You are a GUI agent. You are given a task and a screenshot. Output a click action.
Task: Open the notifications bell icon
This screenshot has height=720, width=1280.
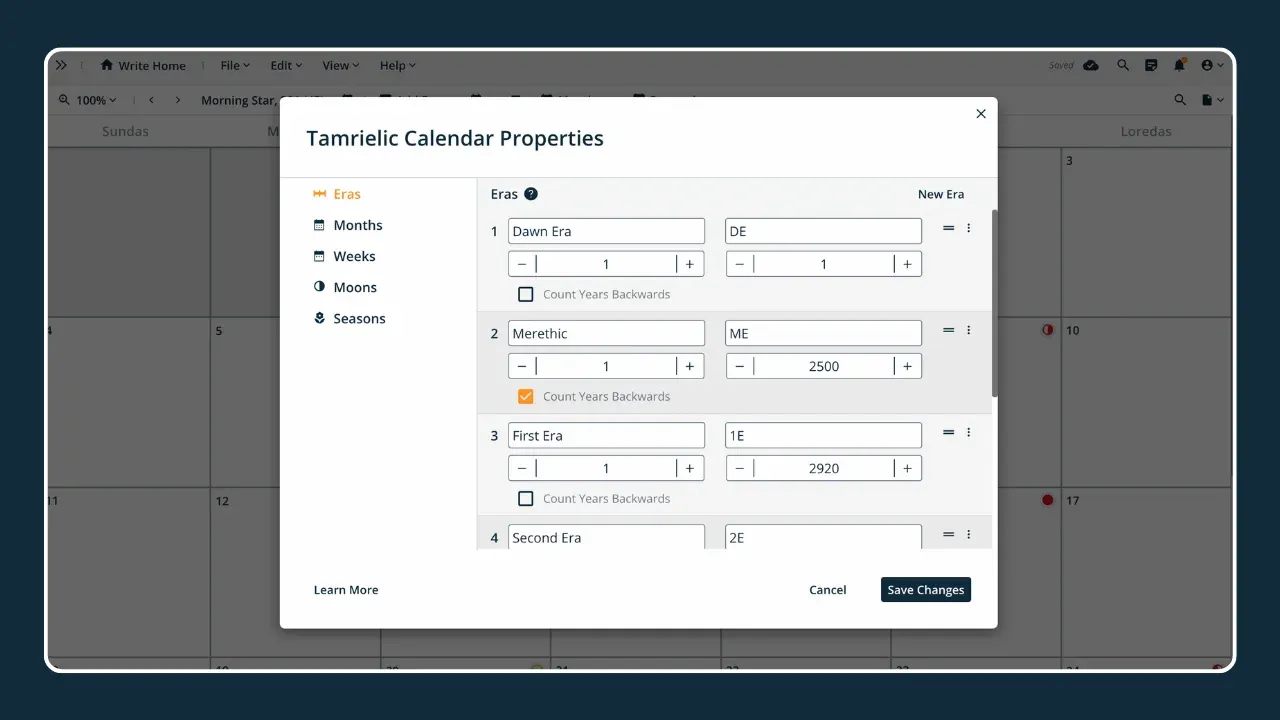point(1179,66)
